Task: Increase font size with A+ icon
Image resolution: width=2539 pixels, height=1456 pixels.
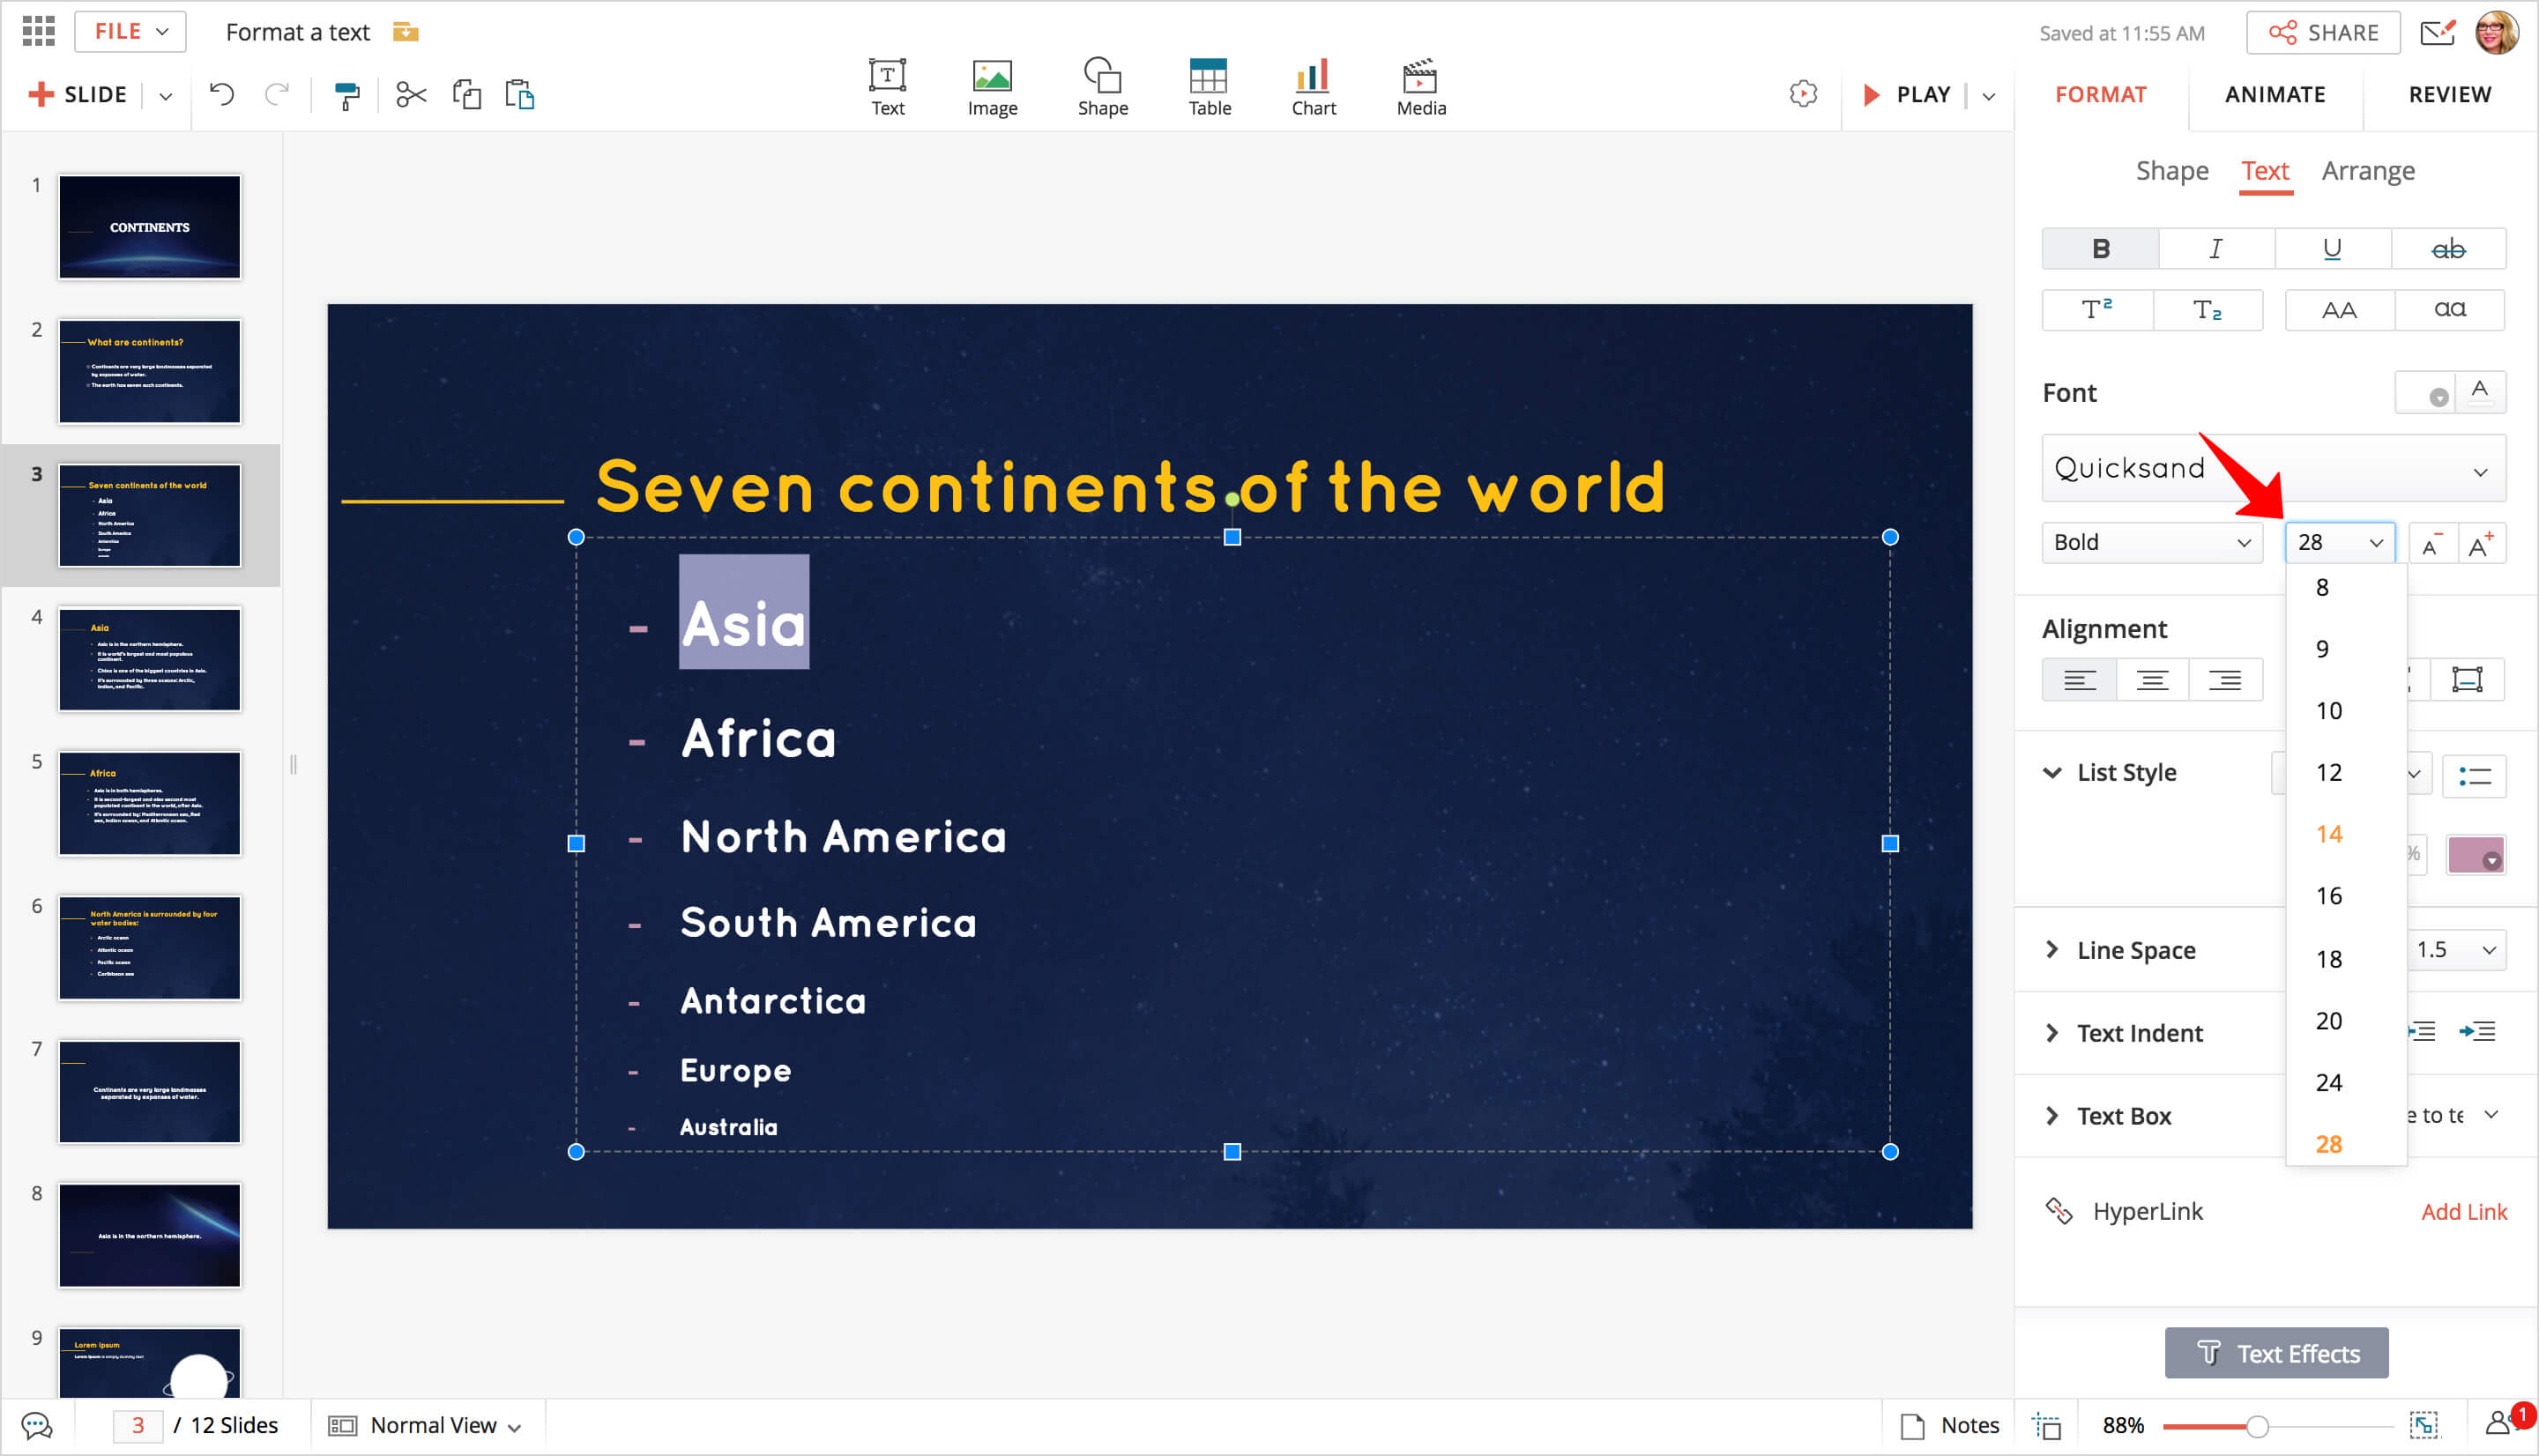Action: (2480, 543)
